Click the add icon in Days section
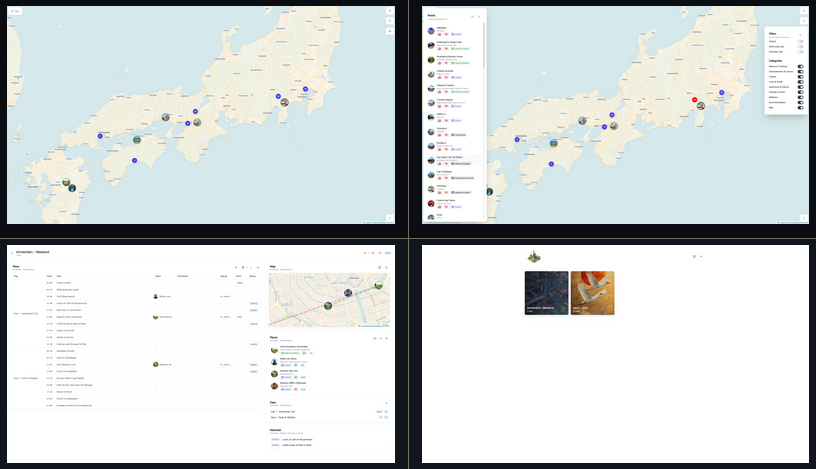Image resolution: width=816 pixels, height=469 pixels. tap(387, 403)
